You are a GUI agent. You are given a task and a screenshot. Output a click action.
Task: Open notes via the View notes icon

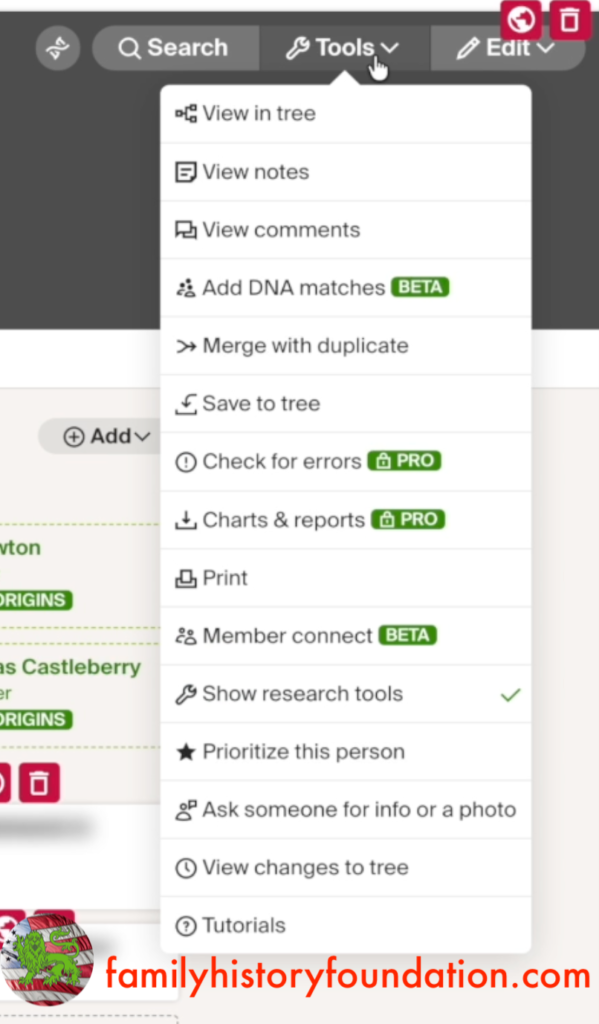[187, 171]
